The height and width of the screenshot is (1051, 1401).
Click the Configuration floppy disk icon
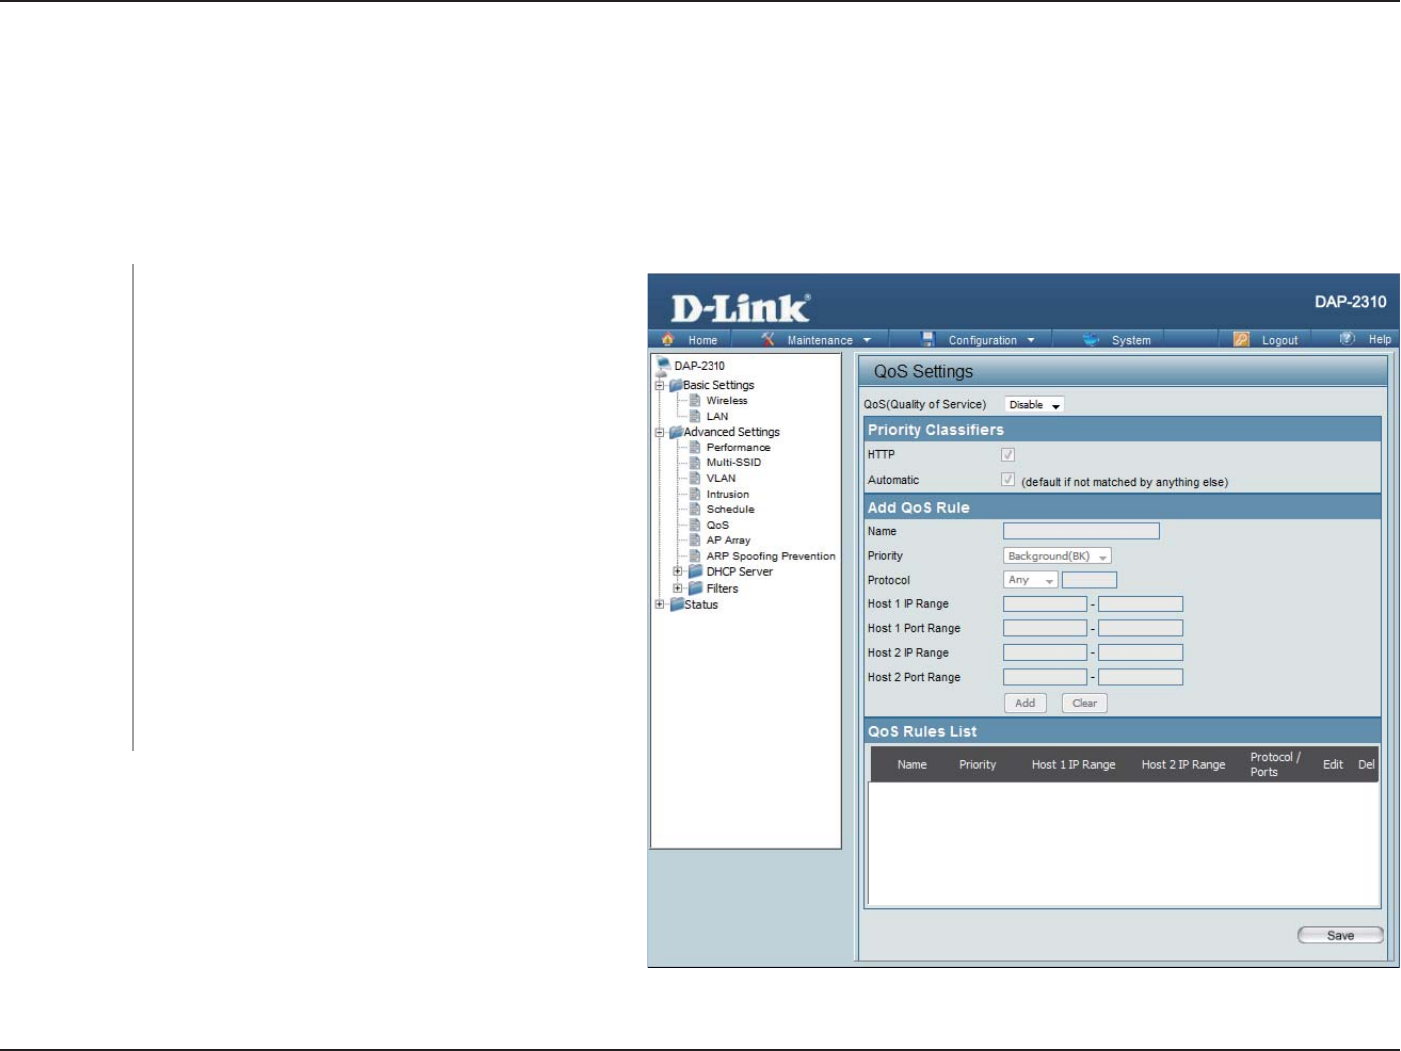click(928, 340)
